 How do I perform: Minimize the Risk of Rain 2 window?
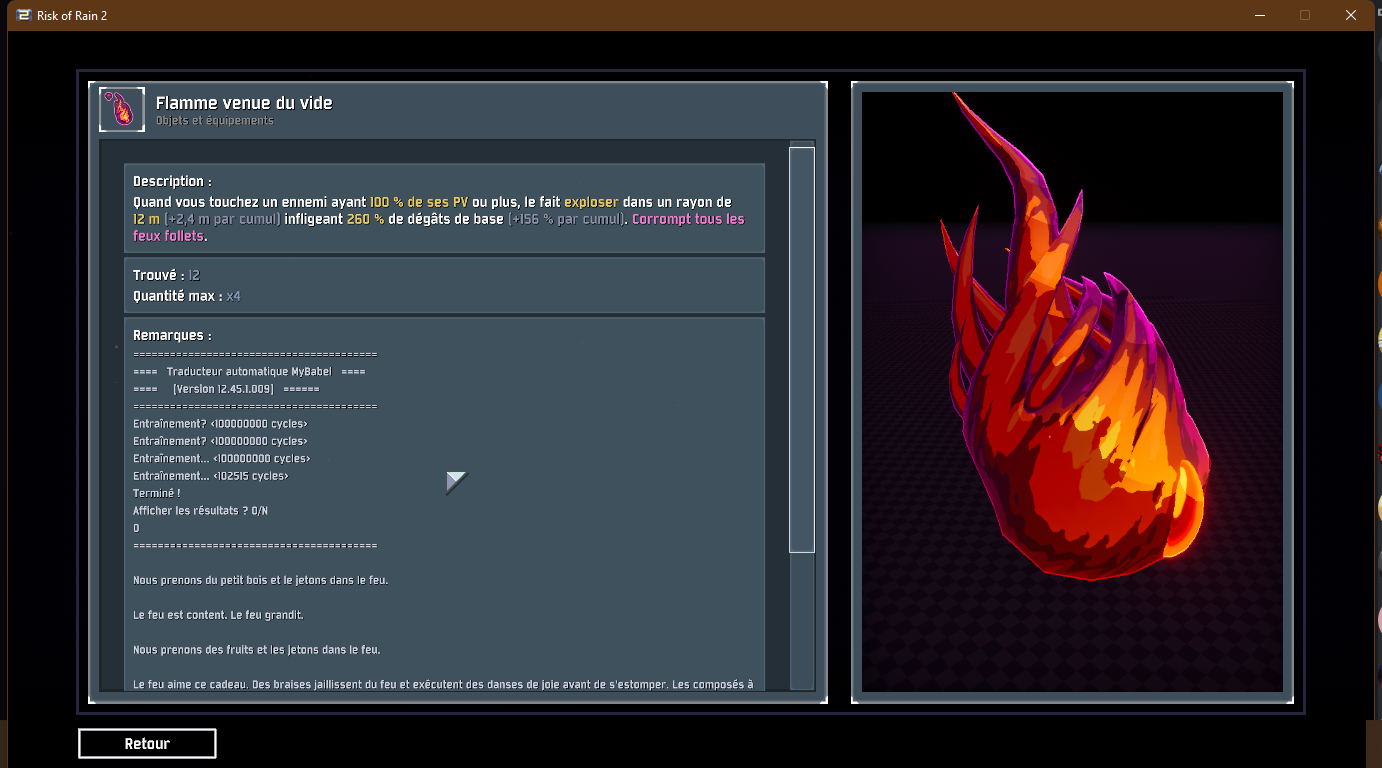(x=1260, y=15)
